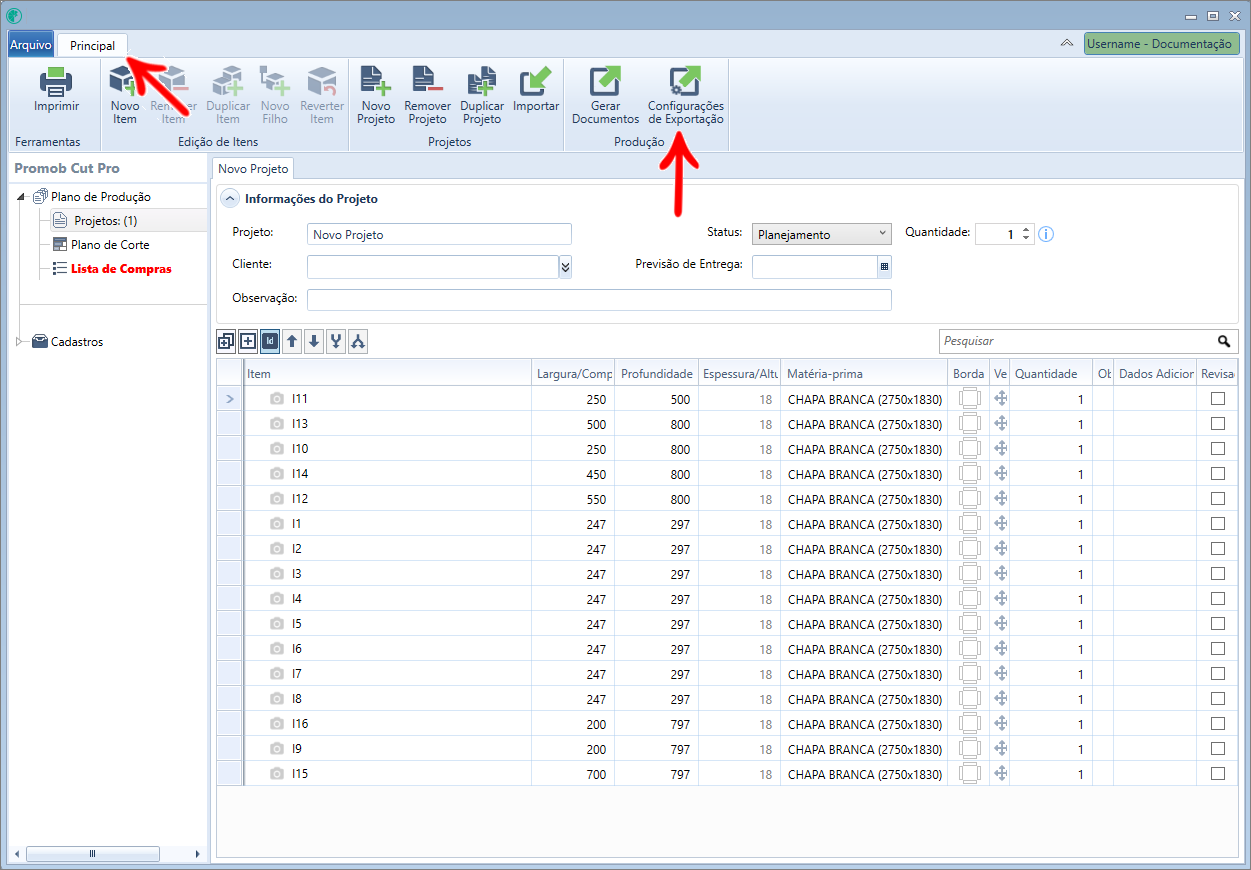Enable the checkbox for item I15
This screenshot has height=870, width=1251.
pos(1217,773)
